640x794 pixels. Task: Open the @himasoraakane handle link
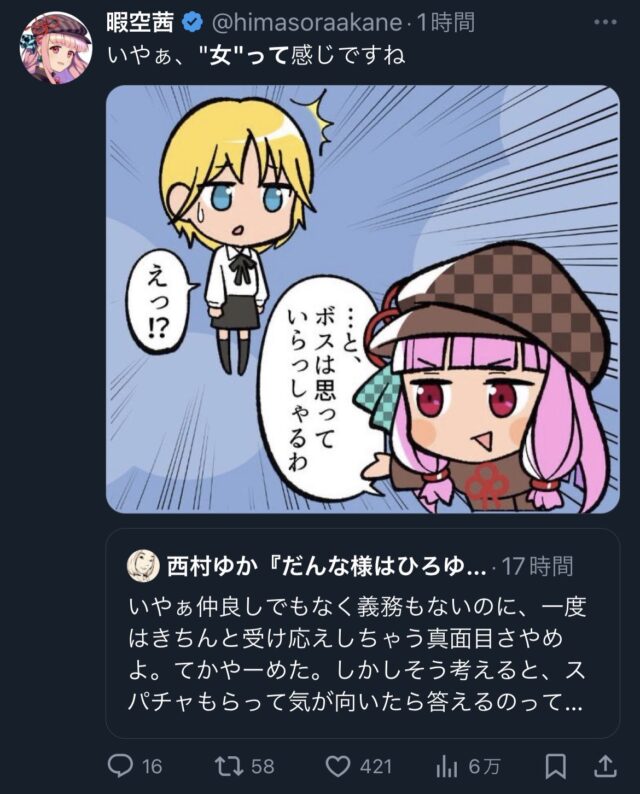[306, 23]
